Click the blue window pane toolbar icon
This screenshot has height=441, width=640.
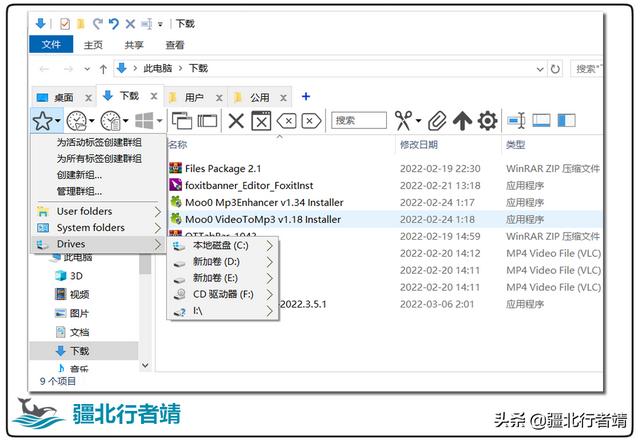coord(541,120)
